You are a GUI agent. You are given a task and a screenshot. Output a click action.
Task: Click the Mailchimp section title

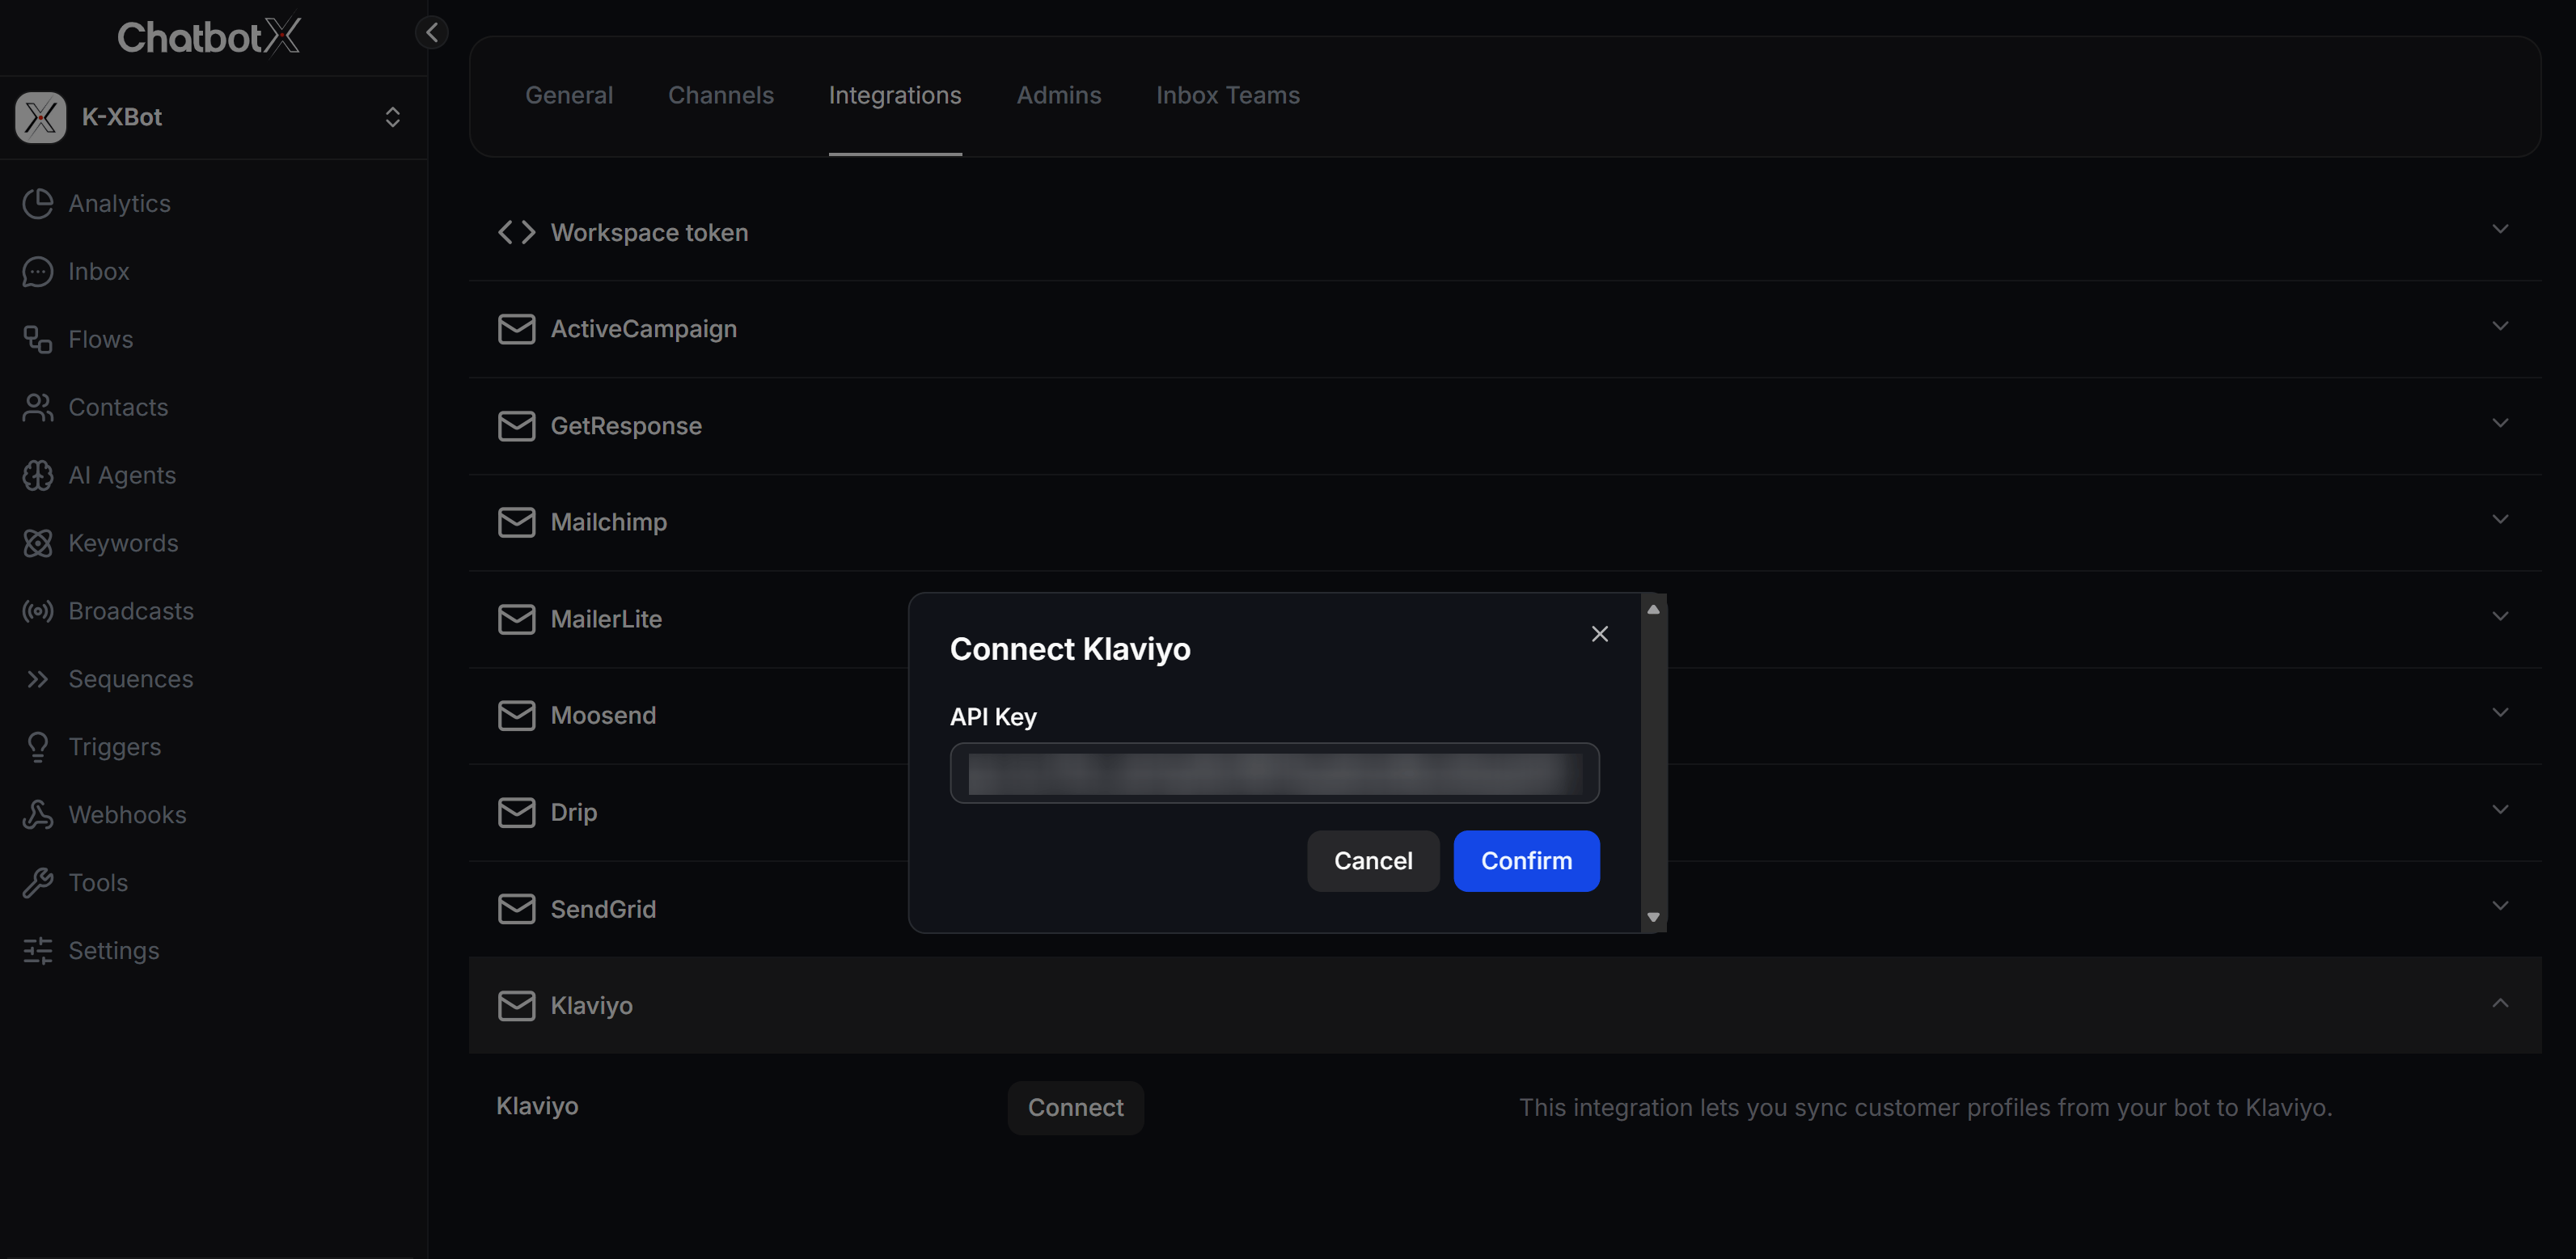click(608, 523)
